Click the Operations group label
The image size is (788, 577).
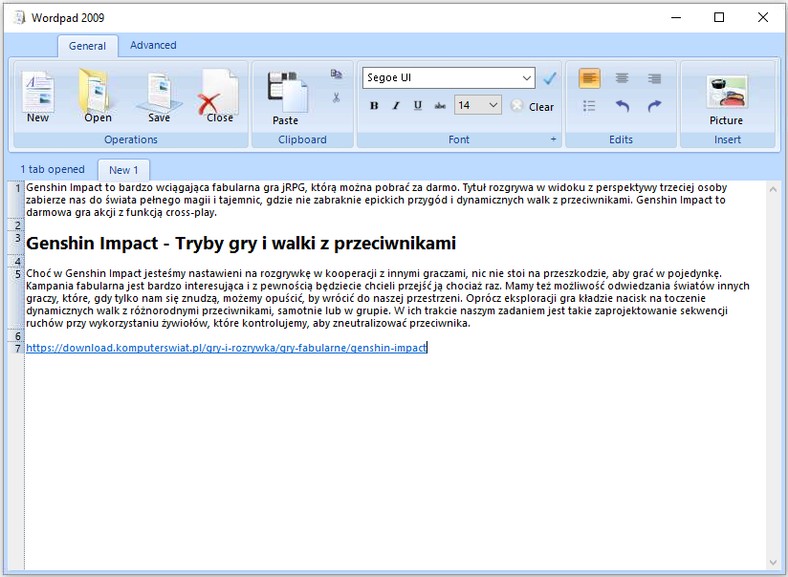(131, 140)
